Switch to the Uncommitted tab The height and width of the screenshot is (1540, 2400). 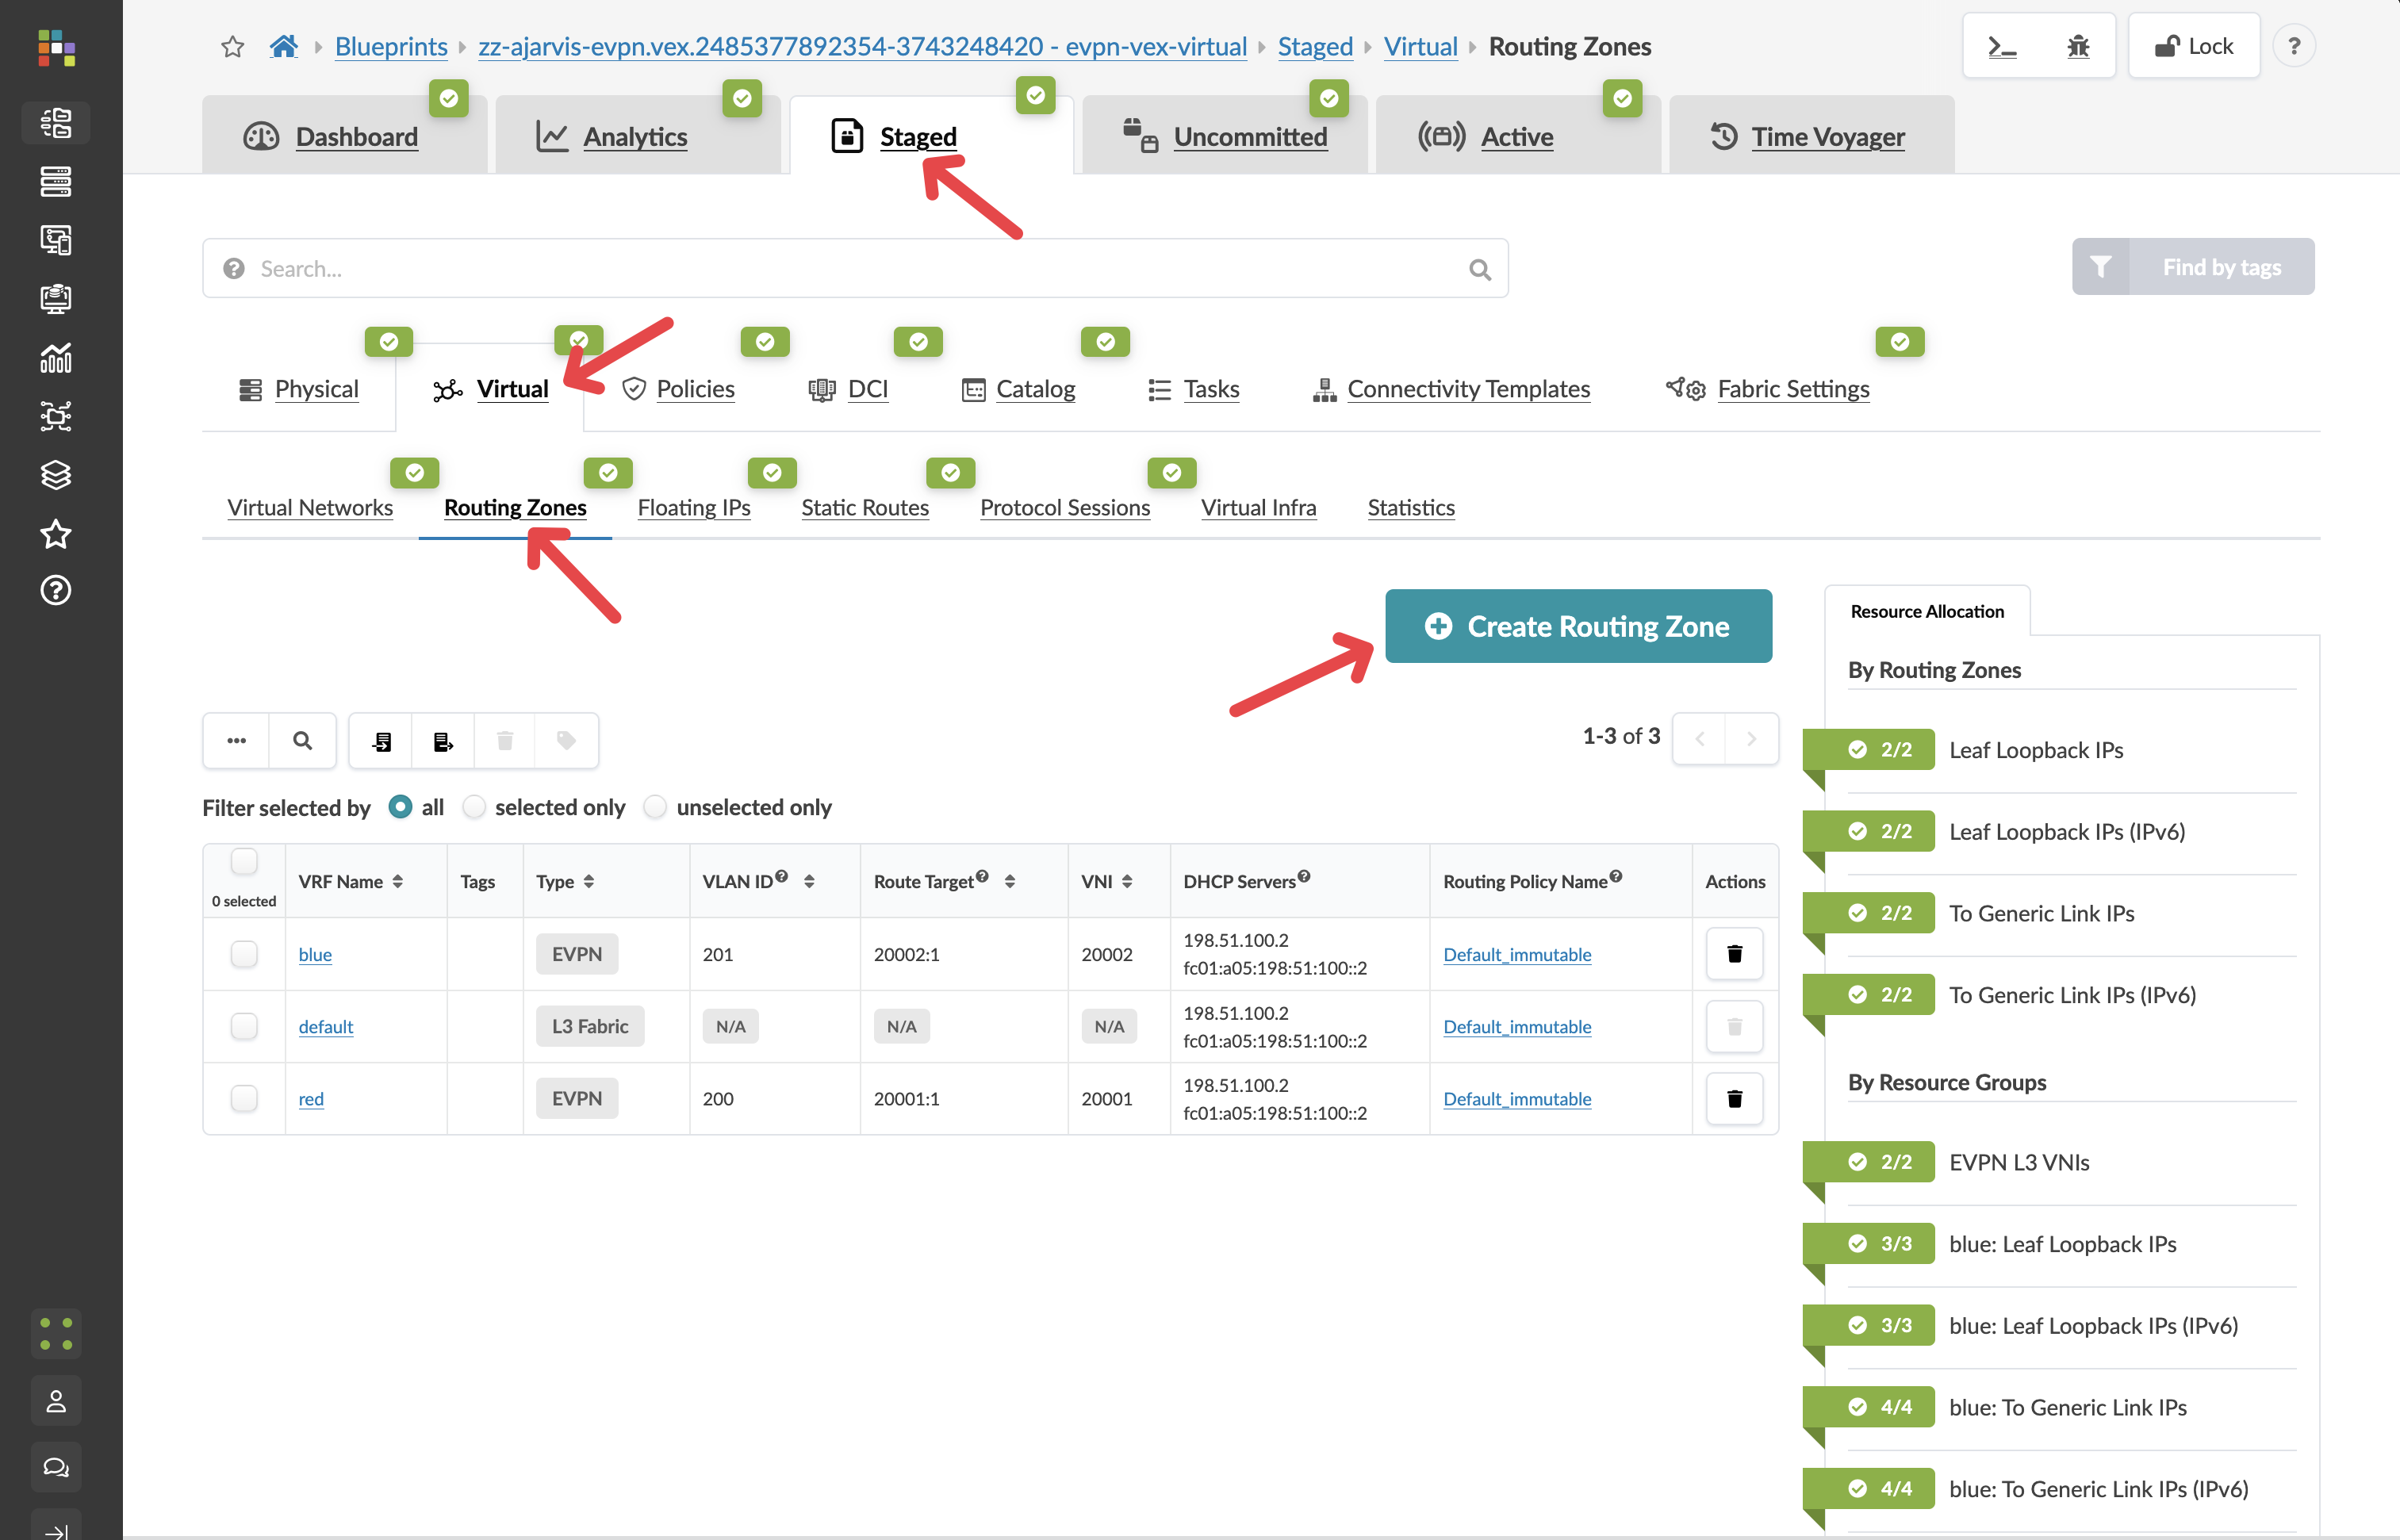[1250, 137]
